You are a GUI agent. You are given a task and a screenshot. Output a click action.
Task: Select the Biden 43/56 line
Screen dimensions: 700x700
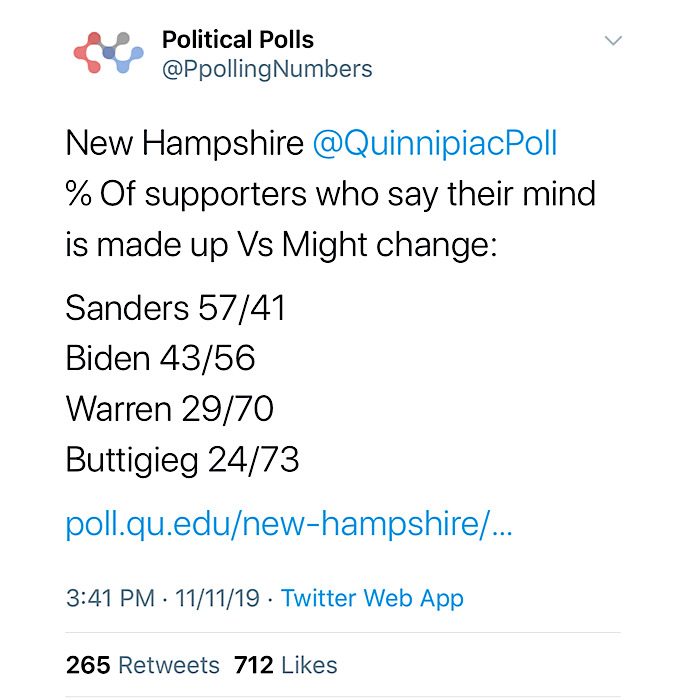coord(160,358)
